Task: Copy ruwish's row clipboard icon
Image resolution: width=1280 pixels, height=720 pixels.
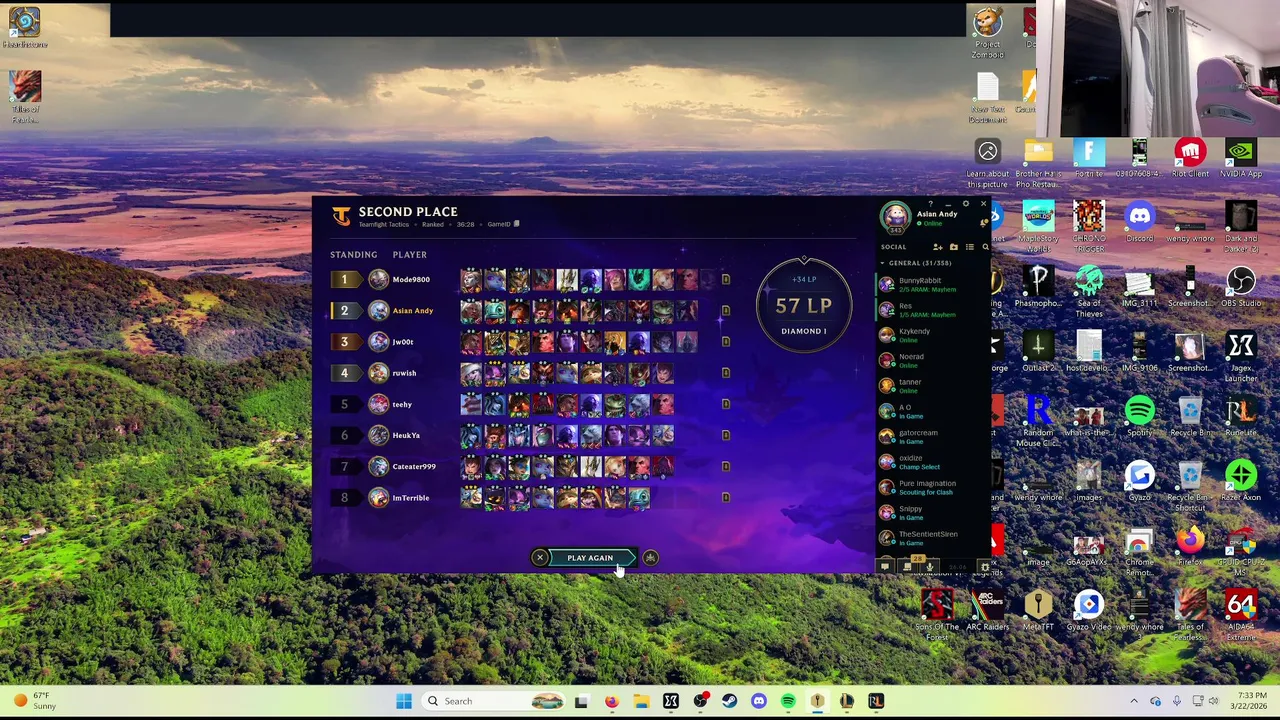Action: pos(726,373)
